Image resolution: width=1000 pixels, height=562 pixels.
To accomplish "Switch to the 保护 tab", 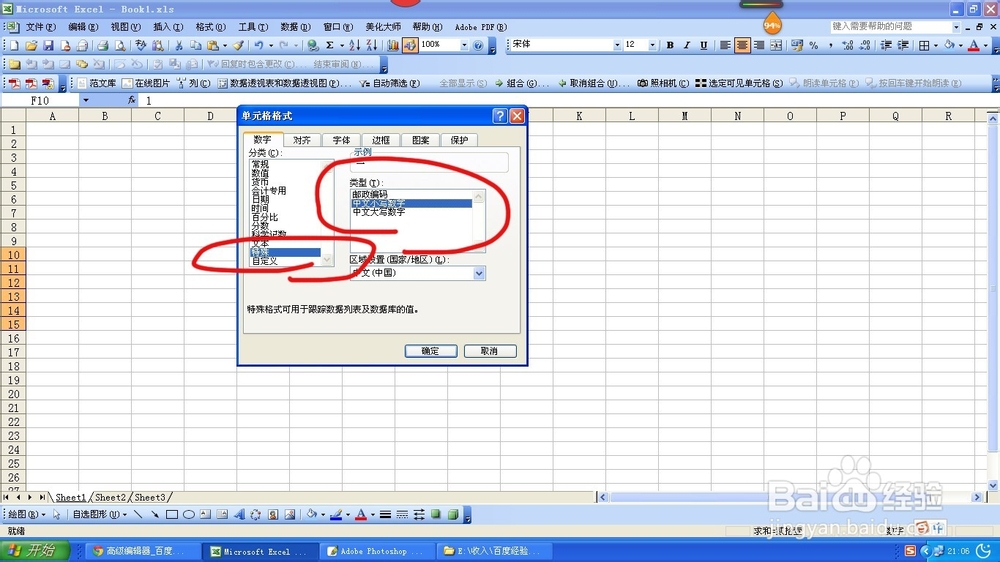I will coord(459,140).
